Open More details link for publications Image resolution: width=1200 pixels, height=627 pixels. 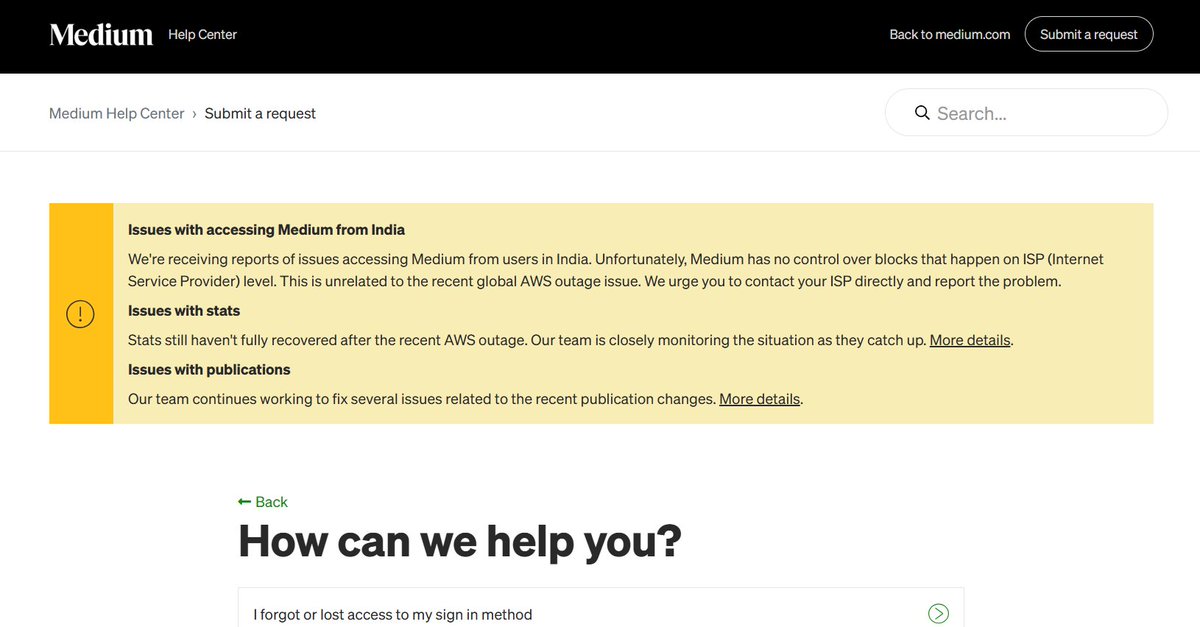tap(760, 399)
